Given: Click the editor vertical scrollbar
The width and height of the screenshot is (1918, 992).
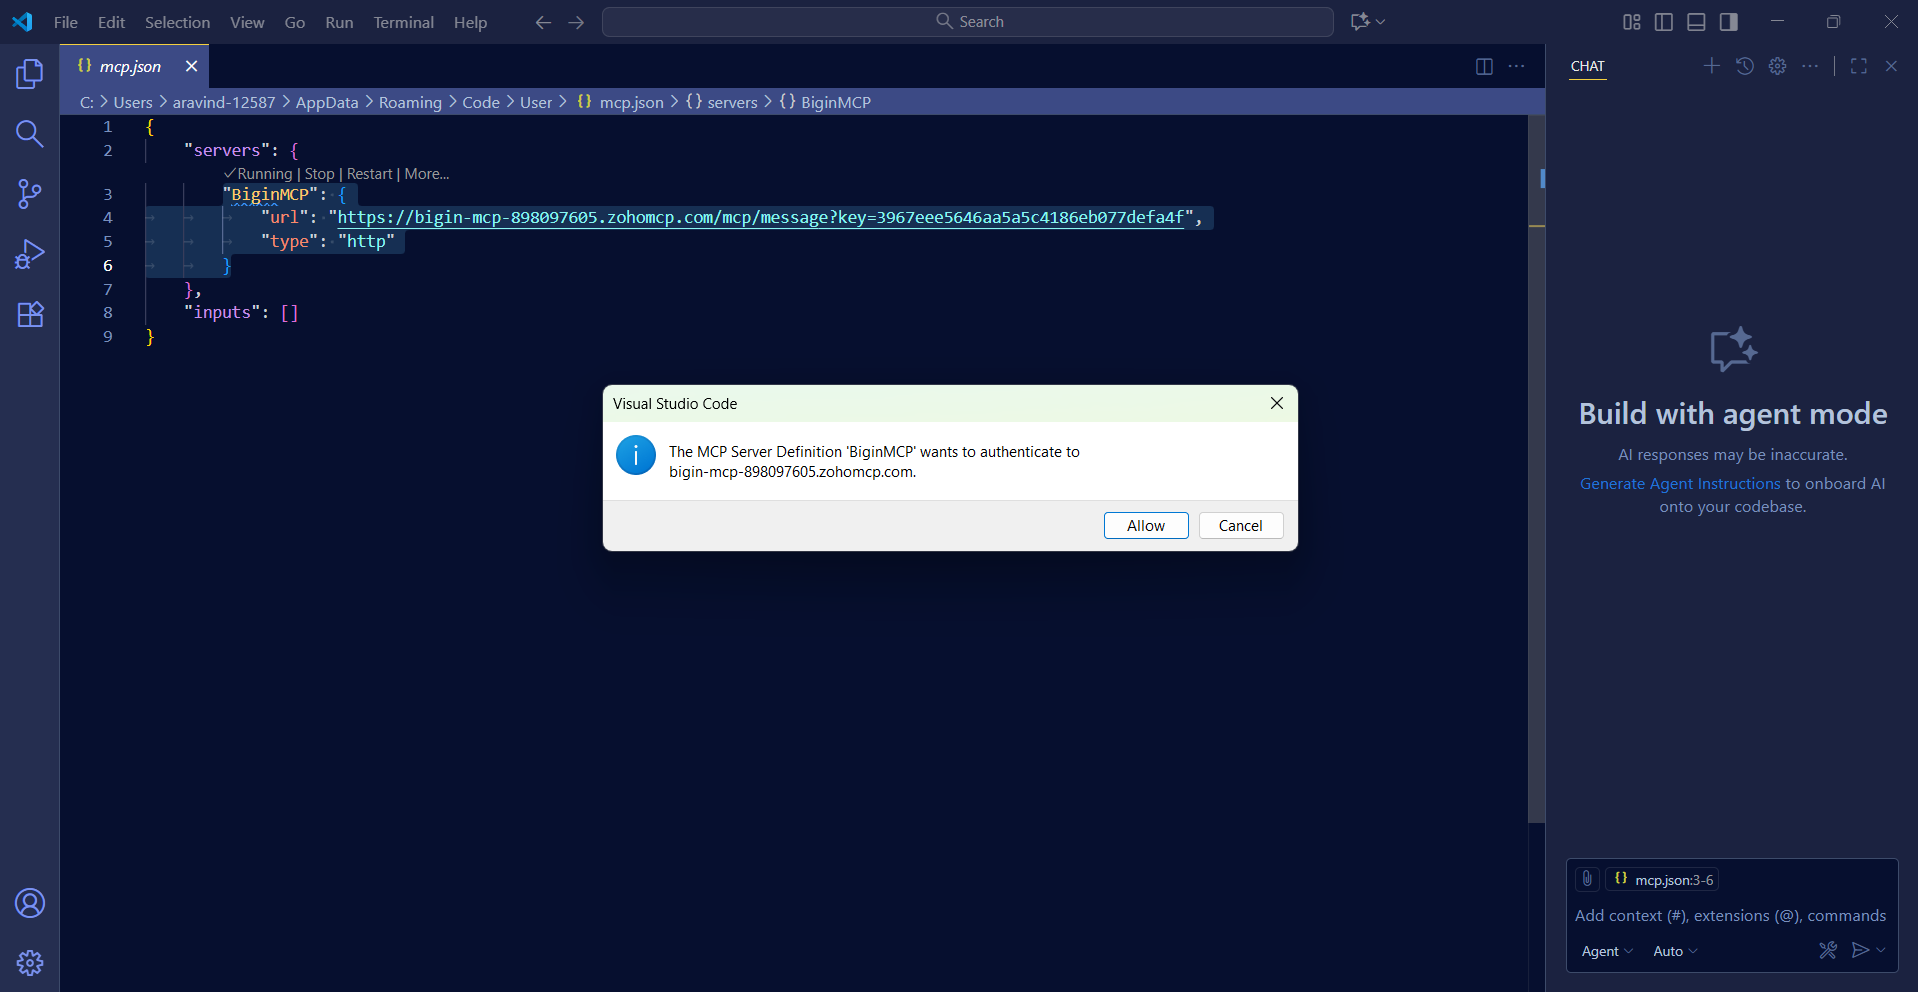Looking at the screenshot, I should pos(1537,468).
